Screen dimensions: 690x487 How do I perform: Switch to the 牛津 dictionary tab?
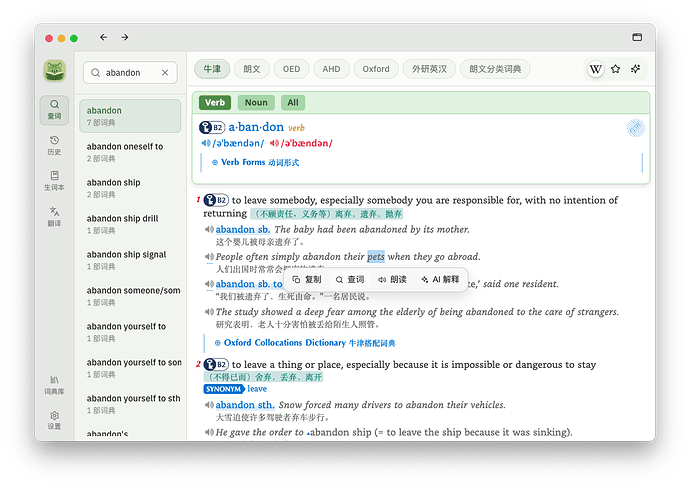(212, 69)
